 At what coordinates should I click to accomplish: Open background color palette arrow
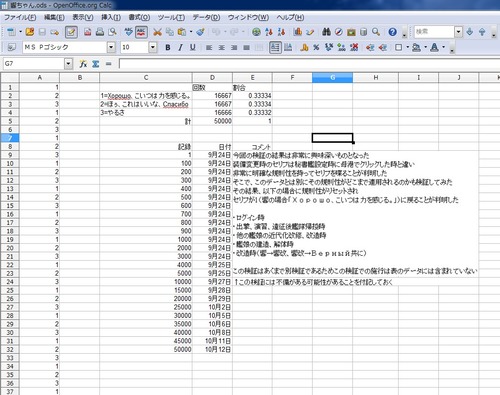(x=425, y=47)
